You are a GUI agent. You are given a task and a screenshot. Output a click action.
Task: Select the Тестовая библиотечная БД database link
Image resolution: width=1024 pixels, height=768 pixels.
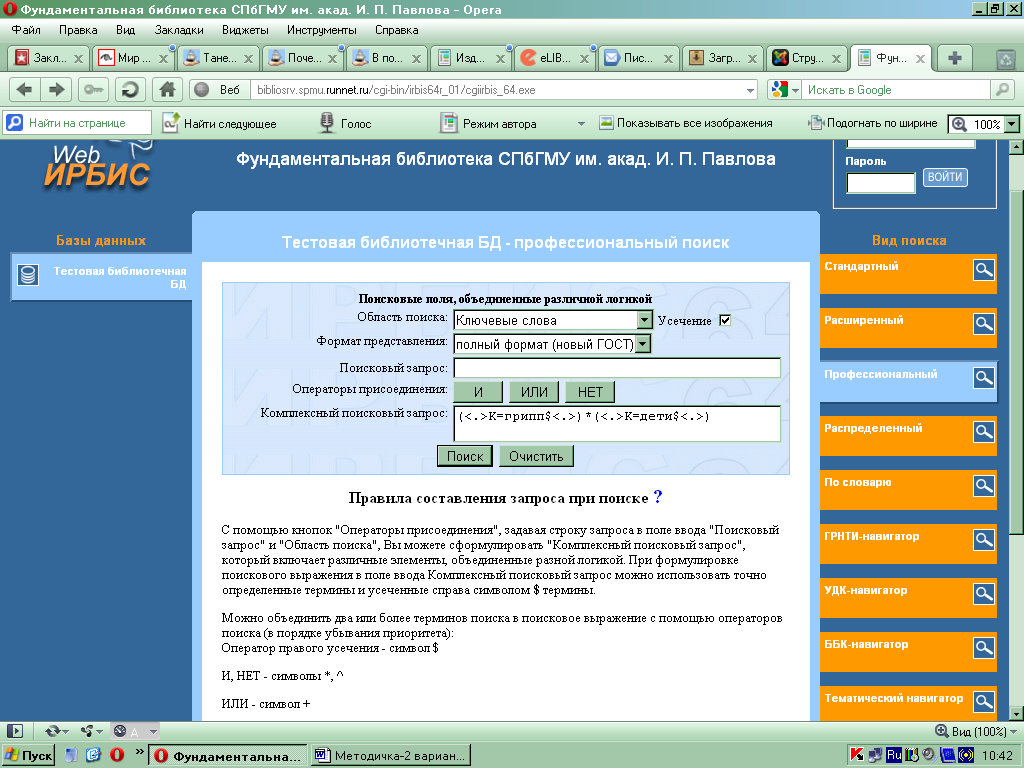point(120,277)
